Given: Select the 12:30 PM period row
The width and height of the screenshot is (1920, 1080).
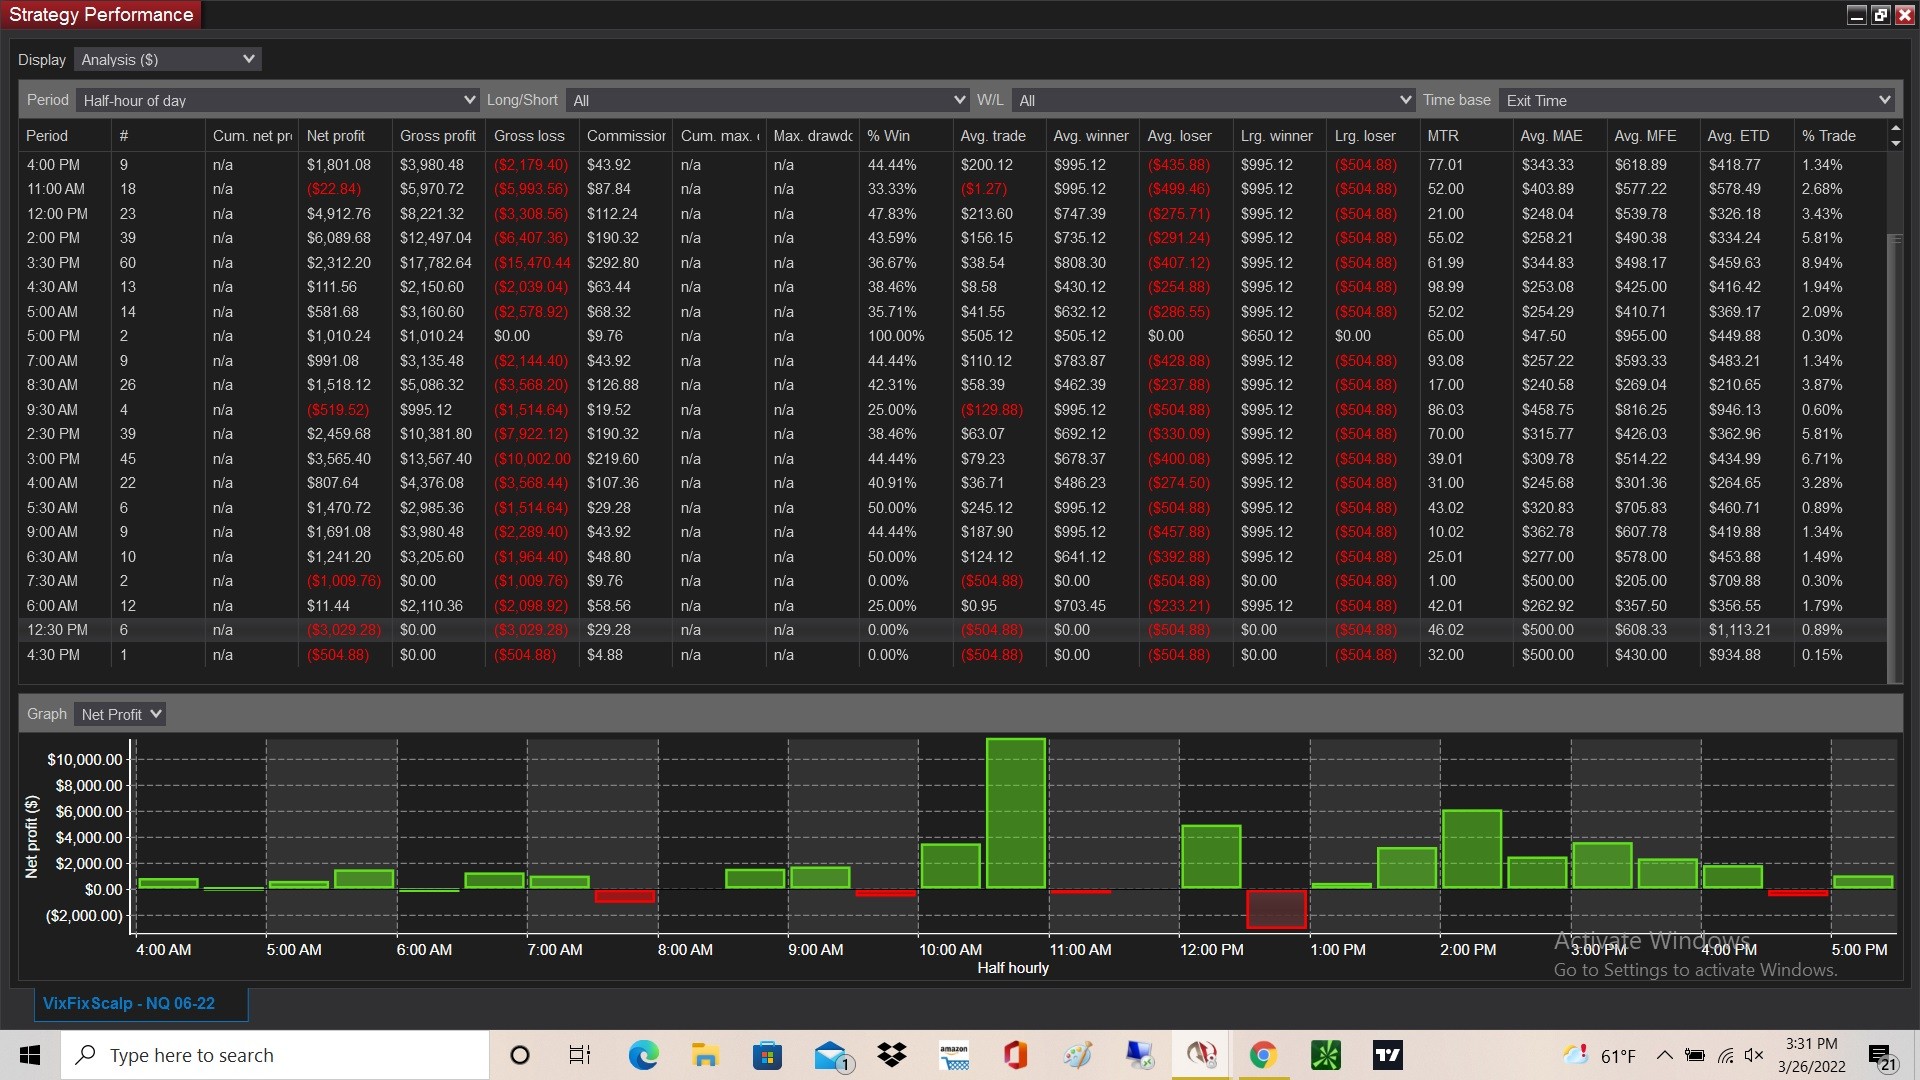Looking at the screenshot, I should coord(57,630).
